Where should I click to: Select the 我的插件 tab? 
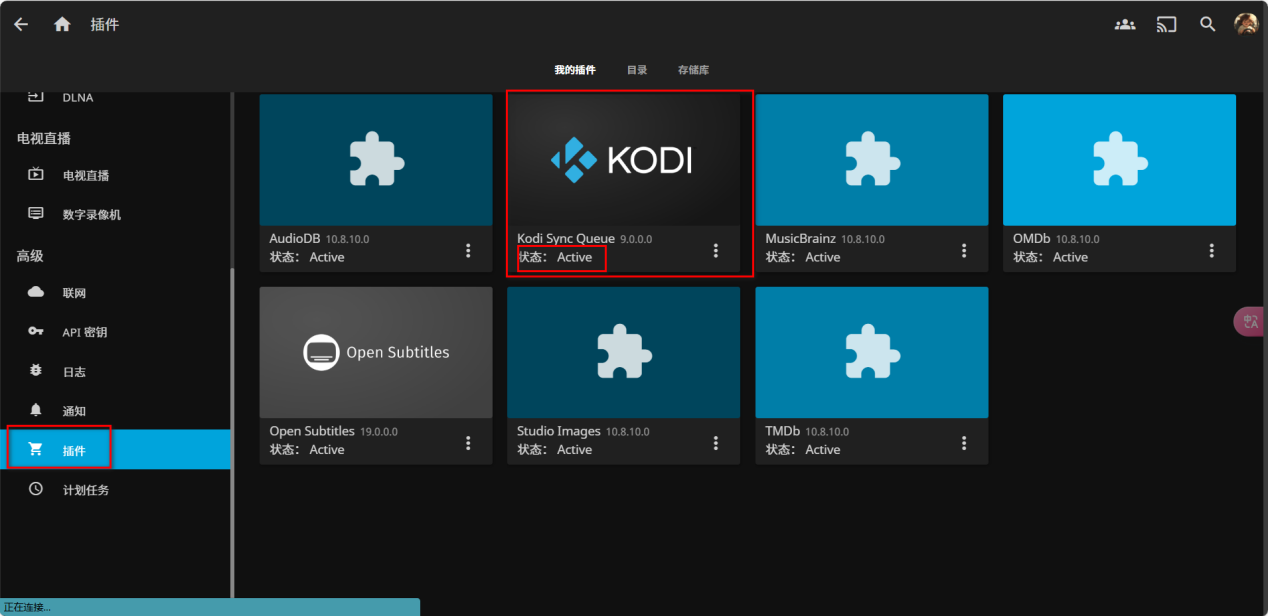(x=575, y=70)
